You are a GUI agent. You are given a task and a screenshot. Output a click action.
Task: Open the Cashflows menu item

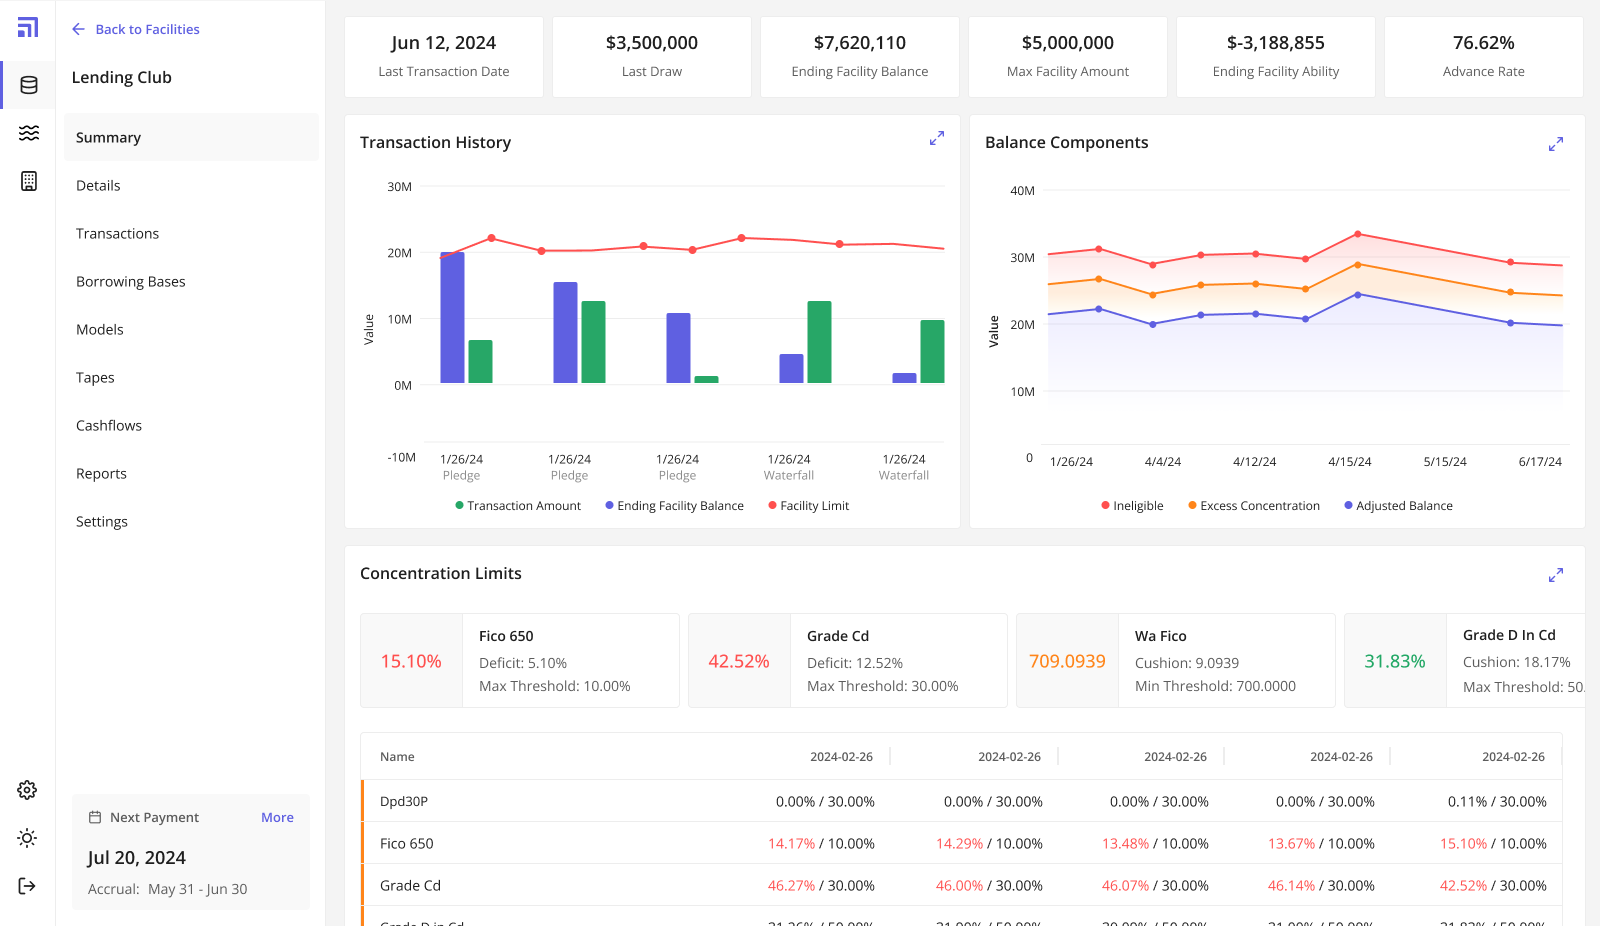pyautogui.click(x=109, y=426)
